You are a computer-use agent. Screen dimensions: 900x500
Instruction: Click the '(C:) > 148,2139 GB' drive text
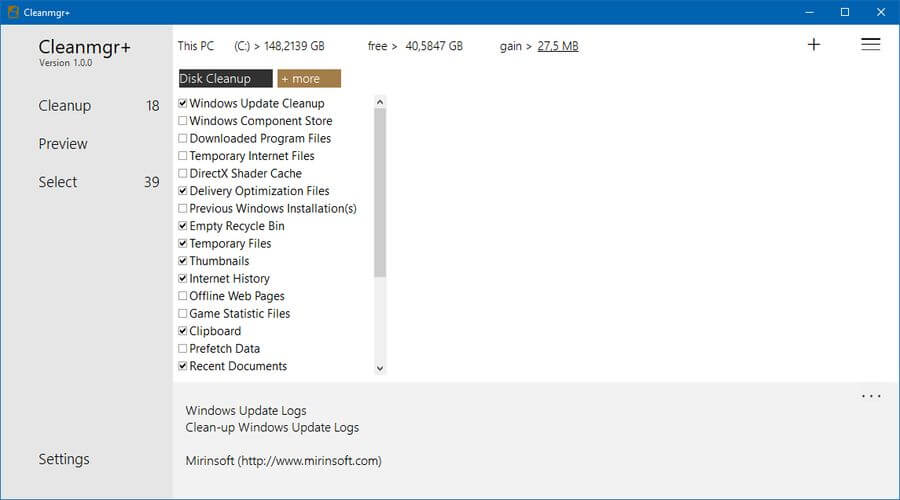tap(279, 46)
